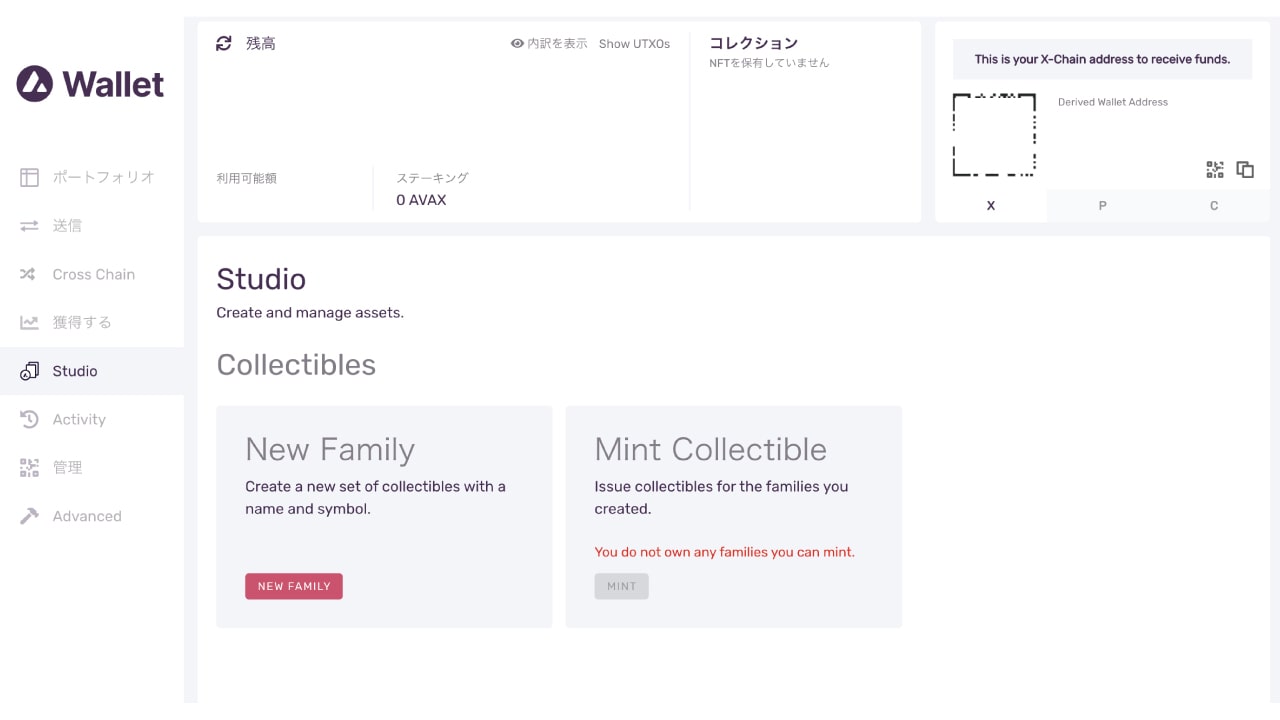Click the Cross Chain shuffle icon
Image resolution: width=1280 pixels, height=720 pixels.
[29, 274]
